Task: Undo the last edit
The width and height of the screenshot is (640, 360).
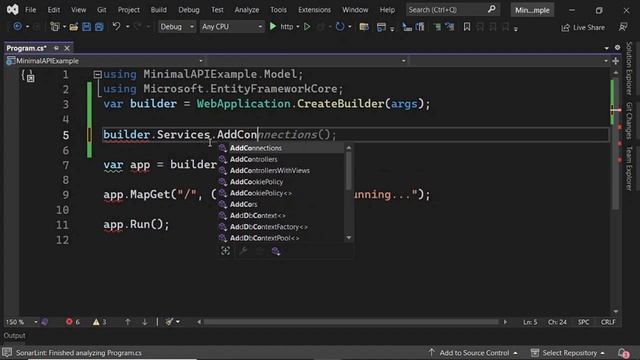Action: (116, 27)
